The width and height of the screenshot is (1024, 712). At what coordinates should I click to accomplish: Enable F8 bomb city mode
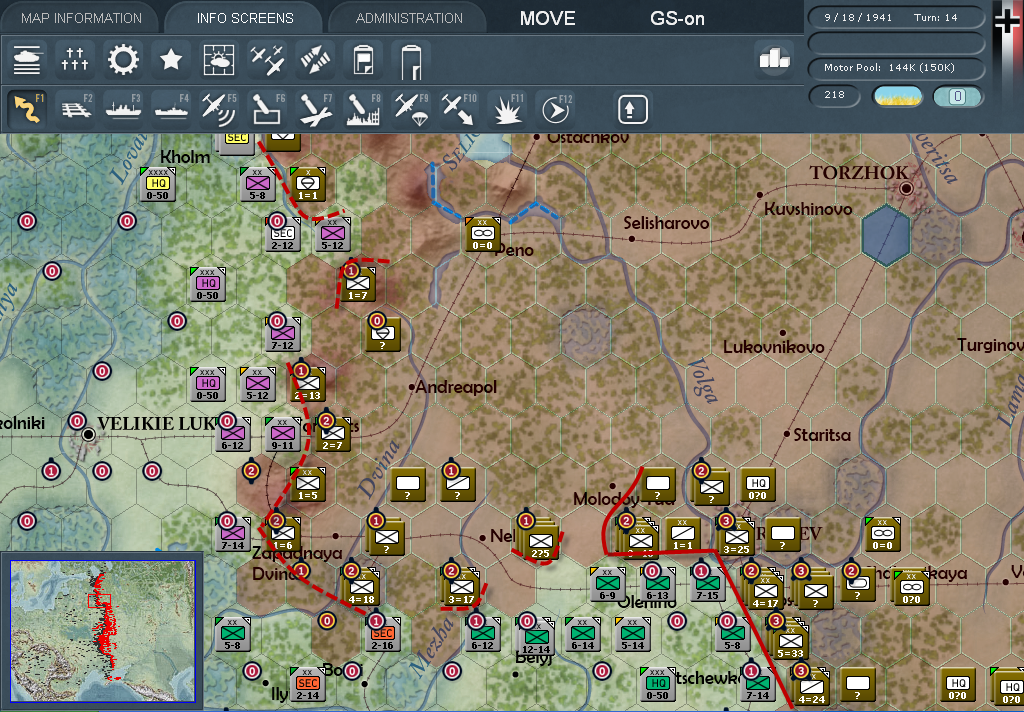[x=364, y=108]
